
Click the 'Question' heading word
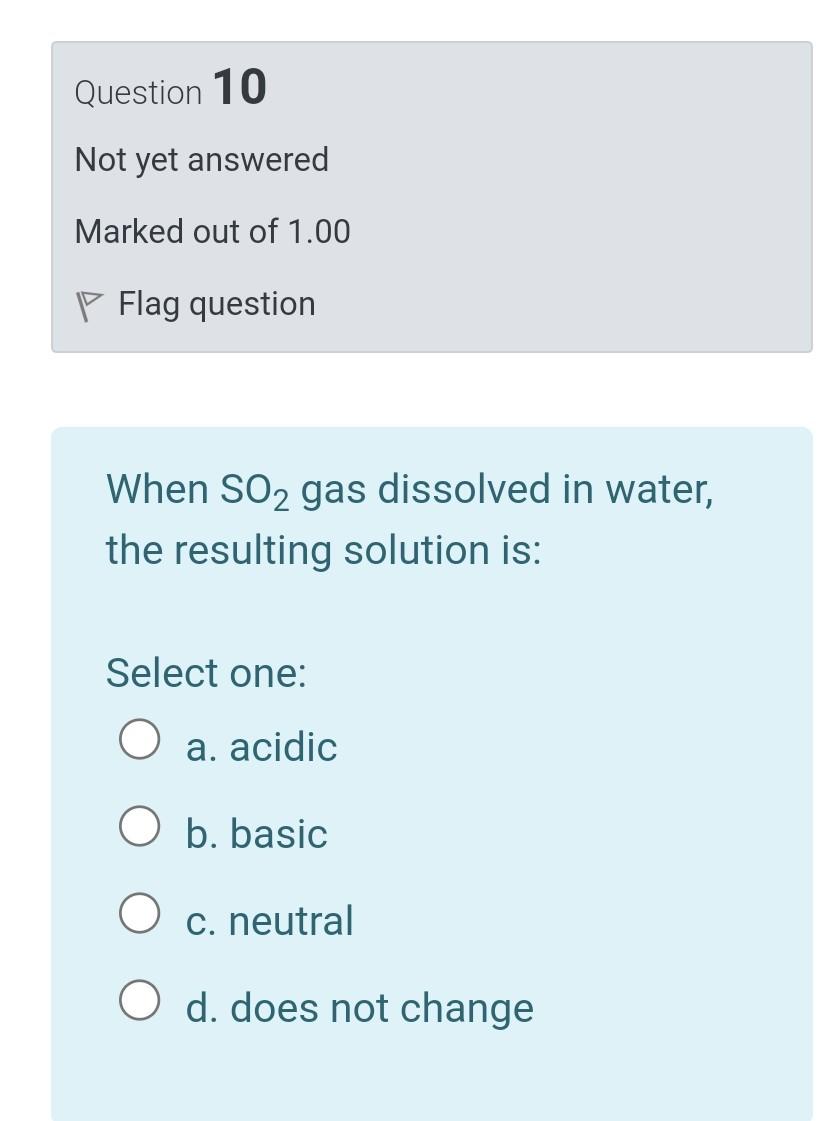point(139,94)
